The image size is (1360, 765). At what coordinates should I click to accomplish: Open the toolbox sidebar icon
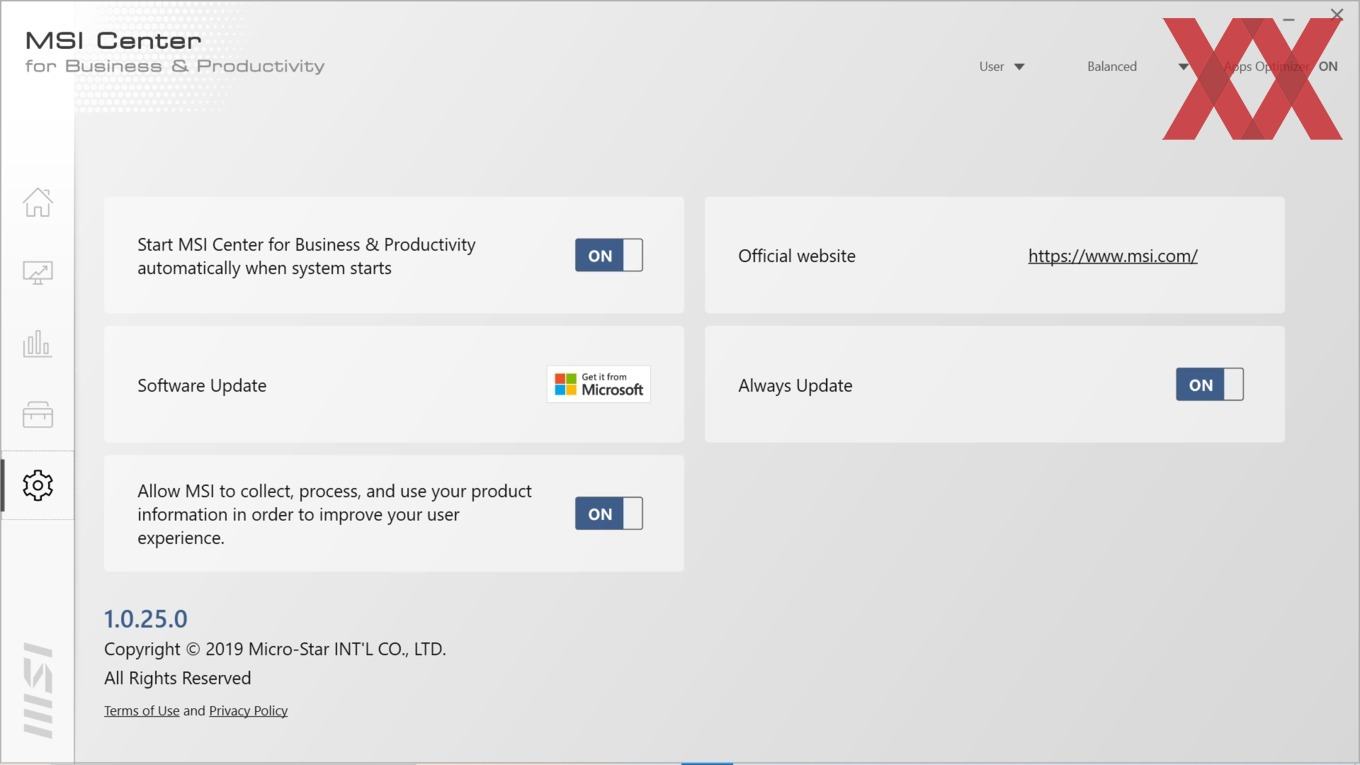38,415
